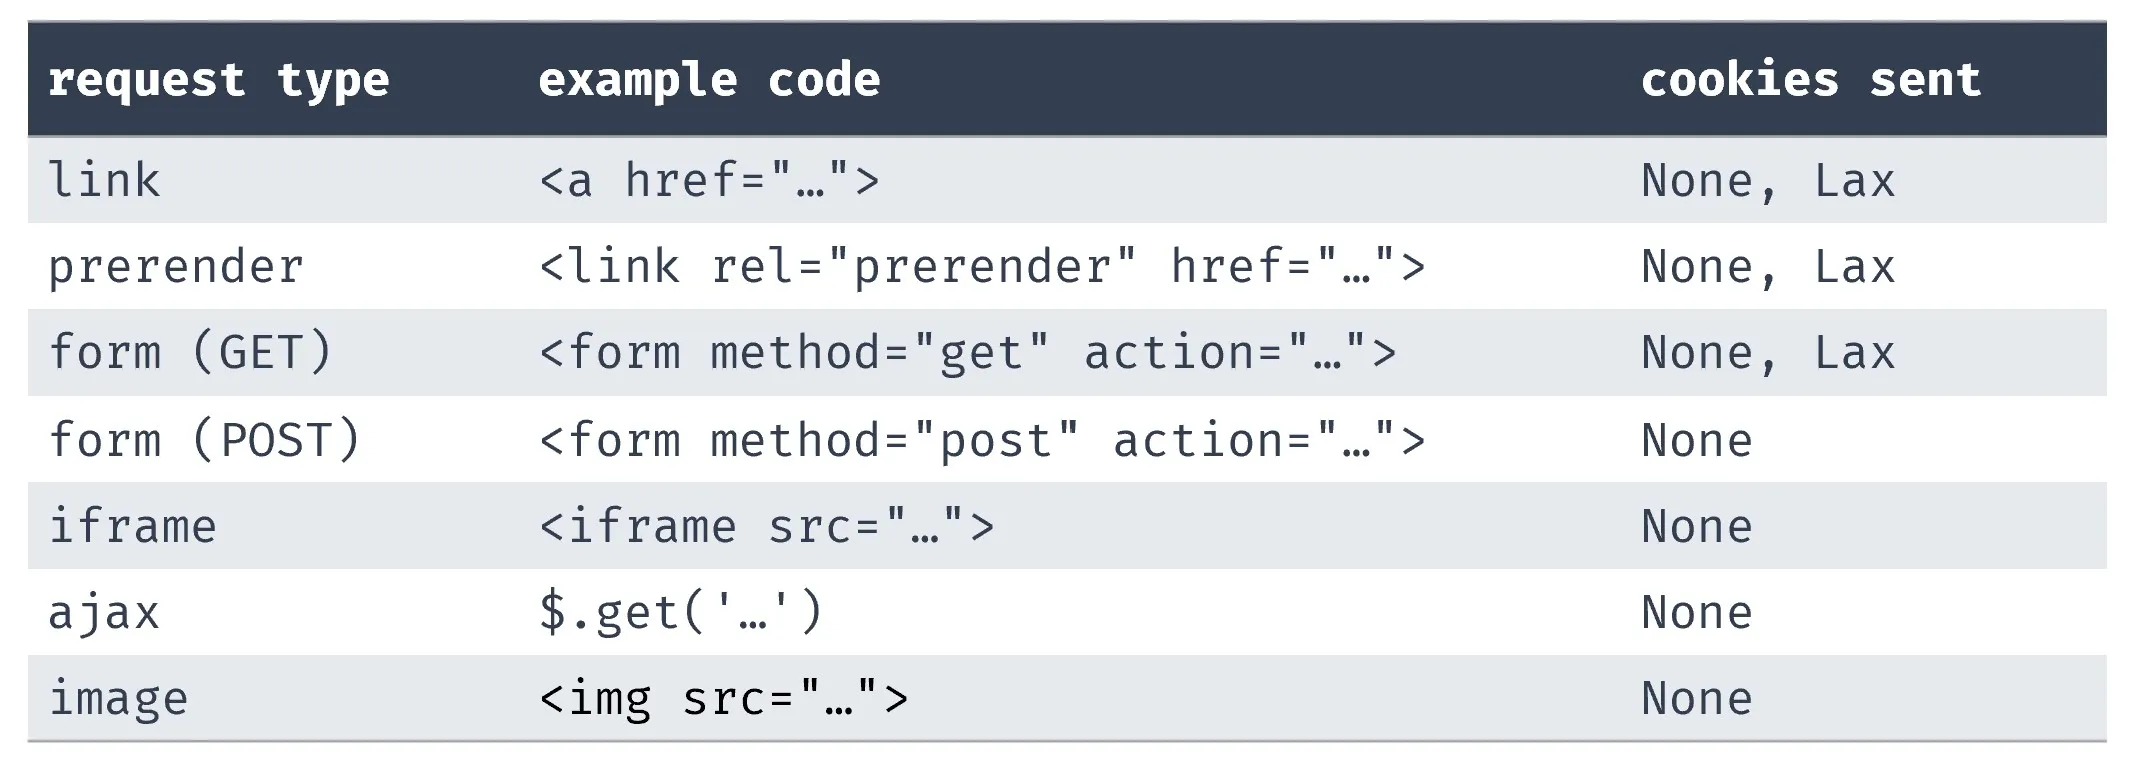Select the "form (POST)" cell
The width and height of the screenshot is (2134, 760).
point(204,440)
